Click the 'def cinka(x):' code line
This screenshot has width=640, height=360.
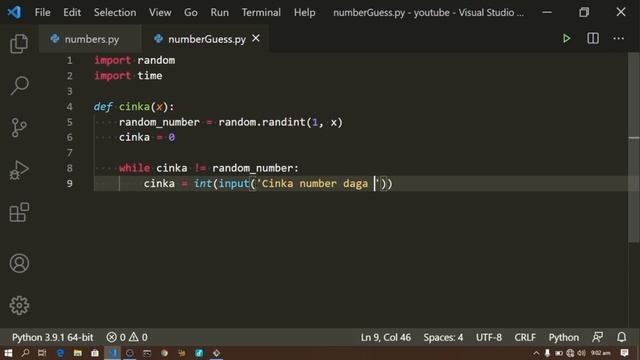[134, 107]
